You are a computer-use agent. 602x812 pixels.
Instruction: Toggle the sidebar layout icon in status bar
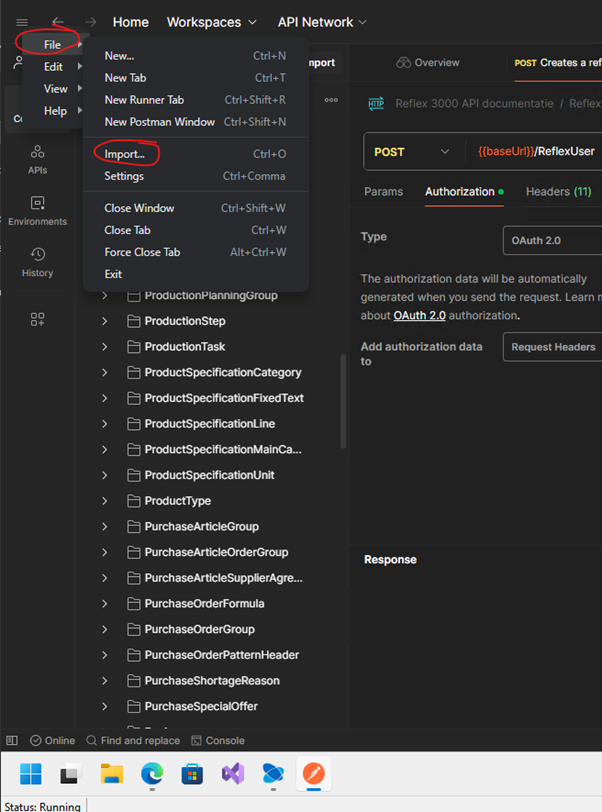(x=12, y=741)
